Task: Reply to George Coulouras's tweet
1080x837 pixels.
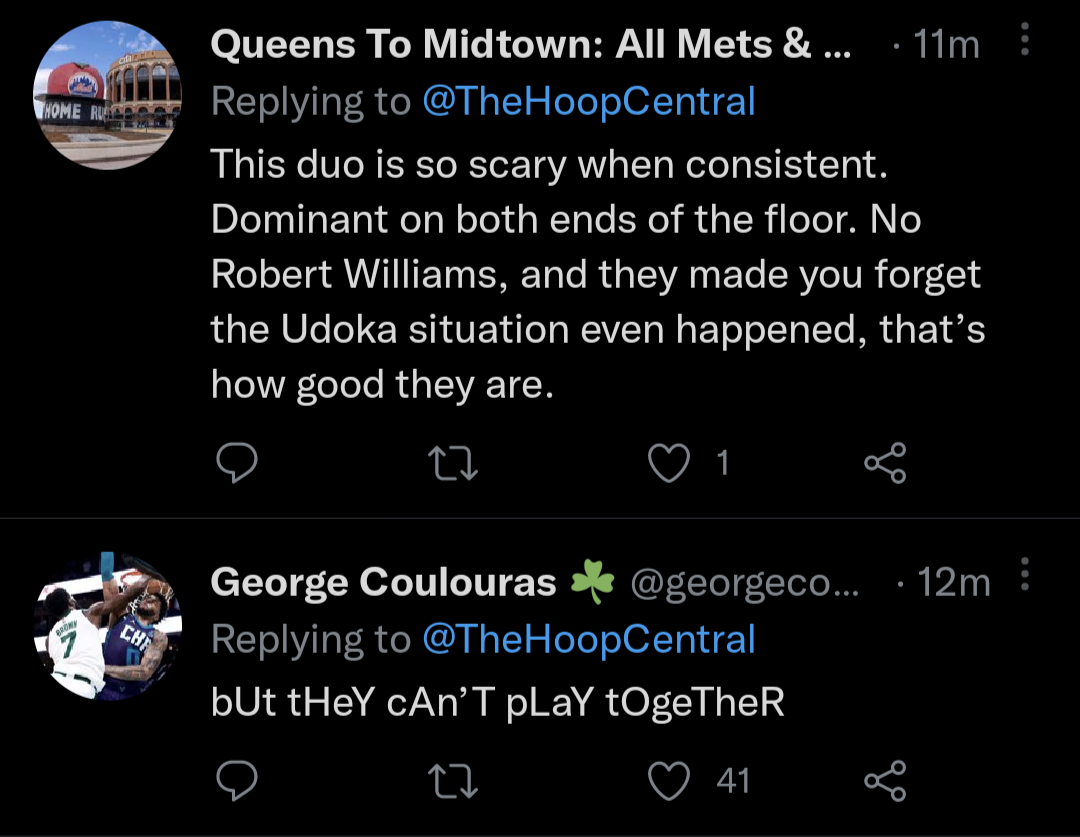Action: (237, 780)
